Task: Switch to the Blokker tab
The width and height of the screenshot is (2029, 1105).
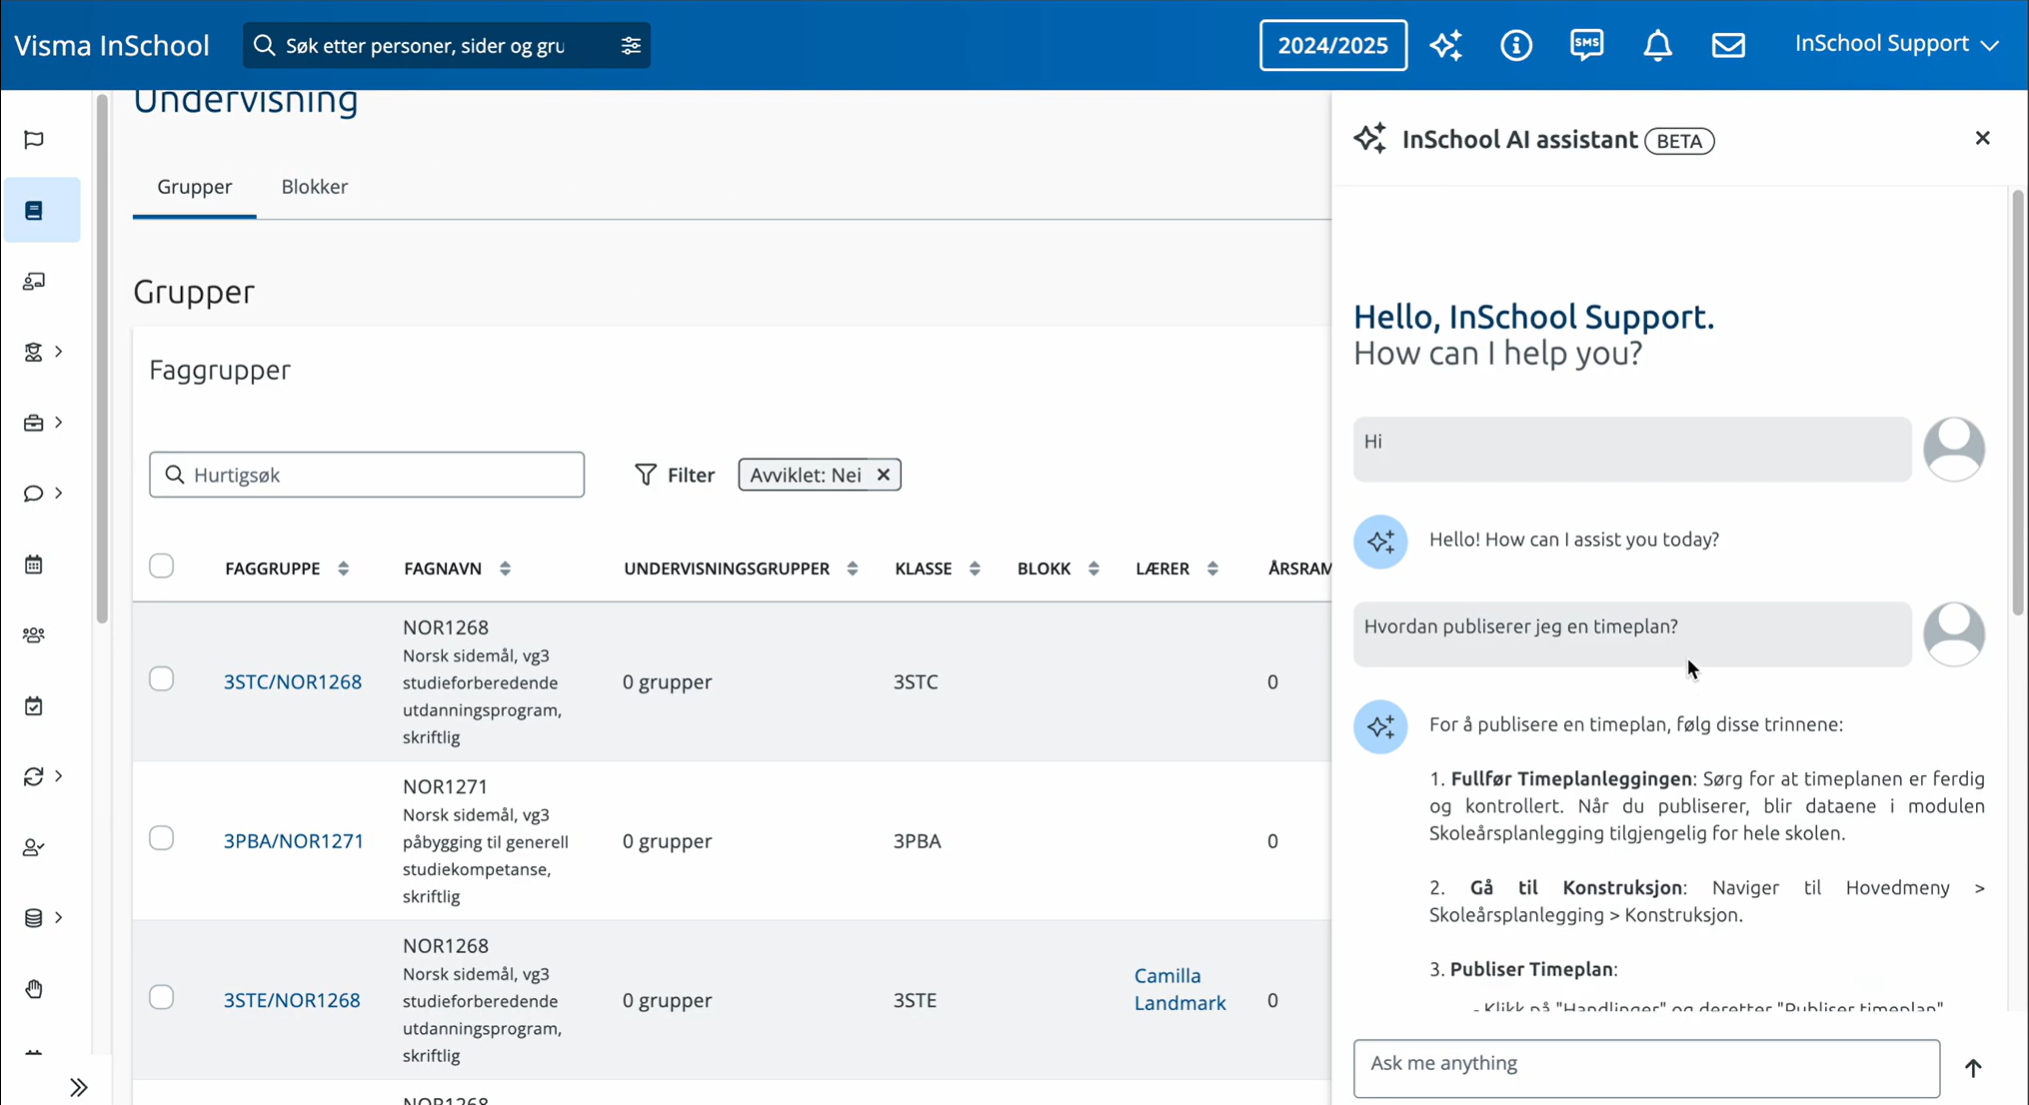Action: pyautogui.click(x=314, y=187)
